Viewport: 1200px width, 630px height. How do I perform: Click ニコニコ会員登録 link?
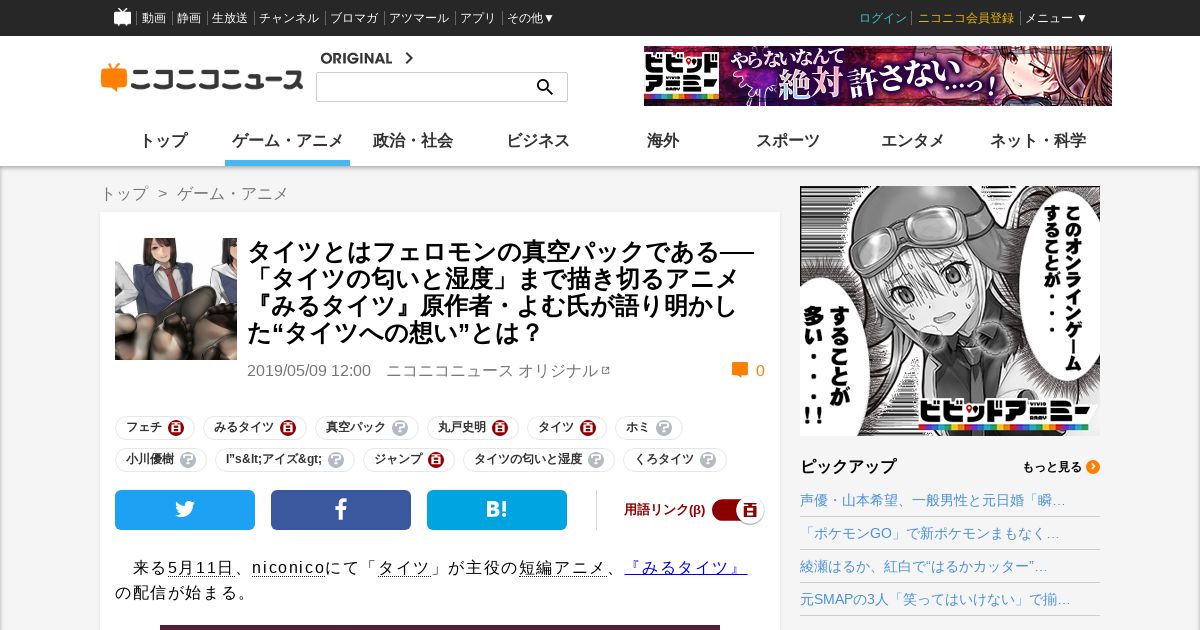[966, 18]
